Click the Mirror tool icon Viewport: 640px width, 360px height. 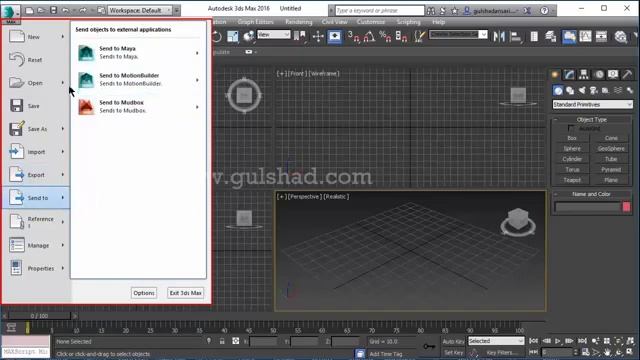[x=499, y=37]
